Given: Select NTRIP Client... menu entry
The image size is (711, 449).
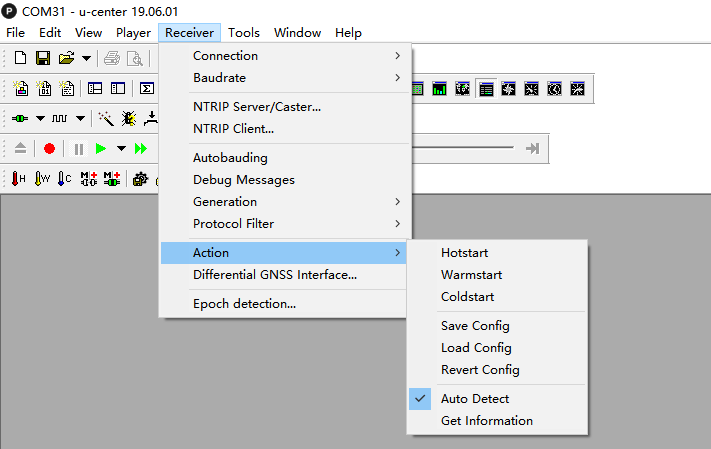Looking at the screenshot, I should click(285, 129).
